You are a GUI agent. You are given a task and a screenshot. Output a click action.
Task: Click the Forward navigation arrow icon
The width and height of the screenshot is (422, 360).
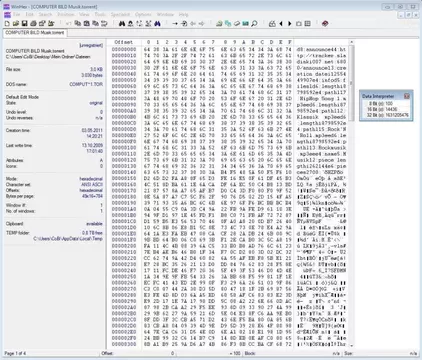pyautogui.click(x=201, y=23)
